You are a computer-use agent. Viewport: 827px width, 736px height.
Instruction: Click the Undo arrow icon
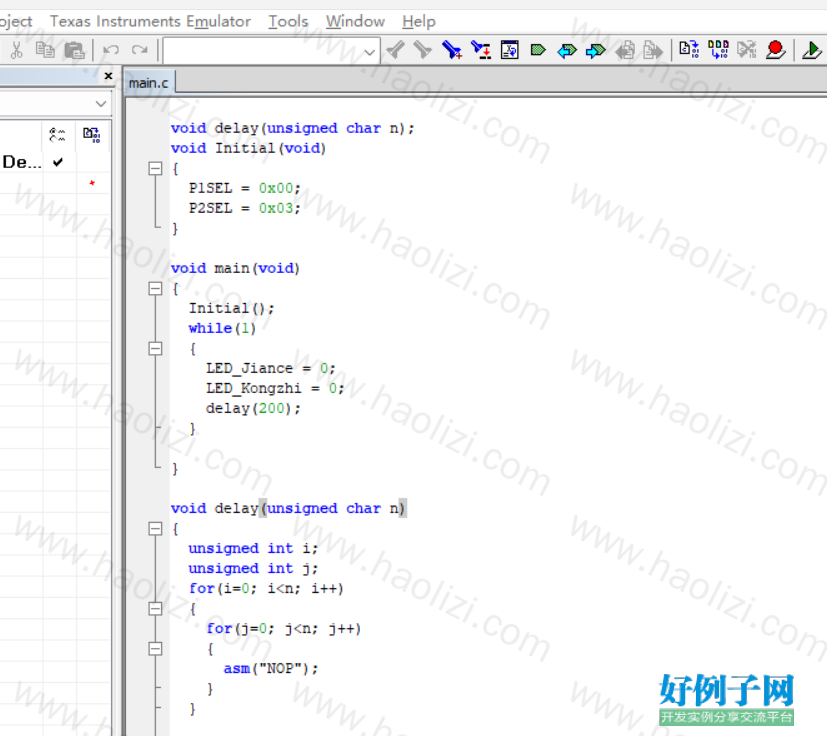coord(111,50)
